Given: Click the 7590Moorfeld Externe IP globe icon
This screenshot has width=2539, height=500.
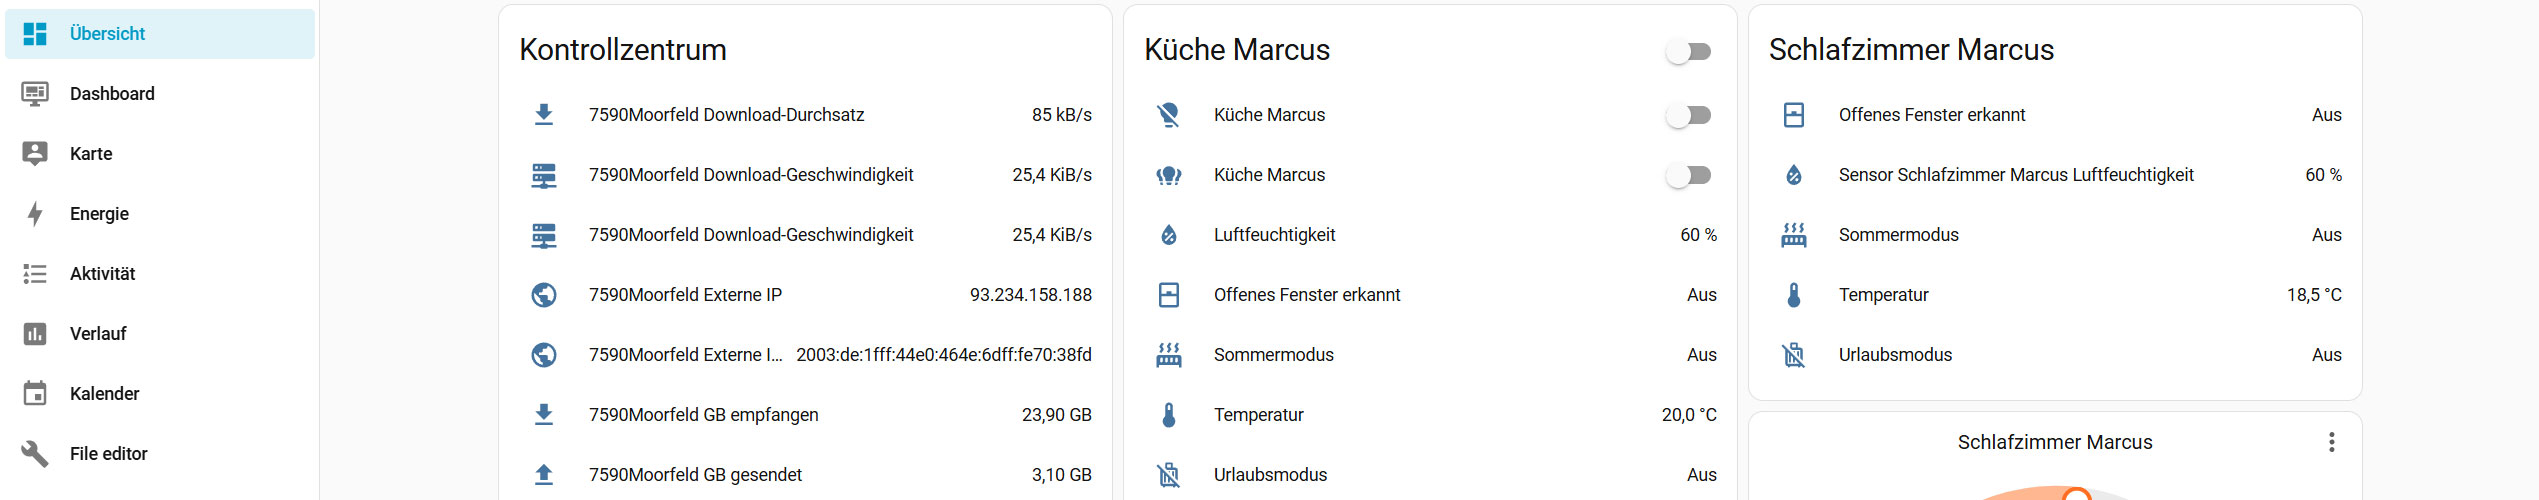Looking at the screenshot, I should (x=544, y=295).
